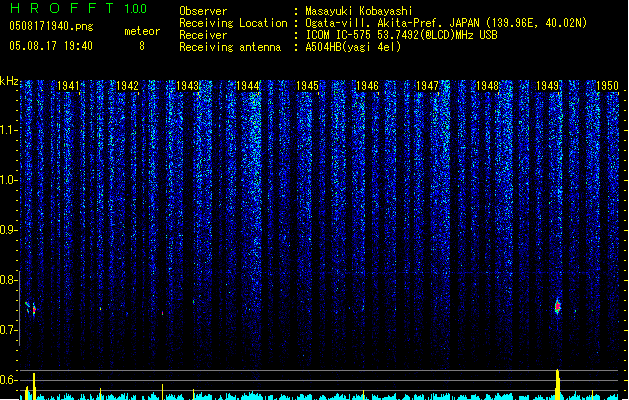Click the yellow intensity peak before 1941
Viewport: 629px width, 400px height.
tap(34, 386)
